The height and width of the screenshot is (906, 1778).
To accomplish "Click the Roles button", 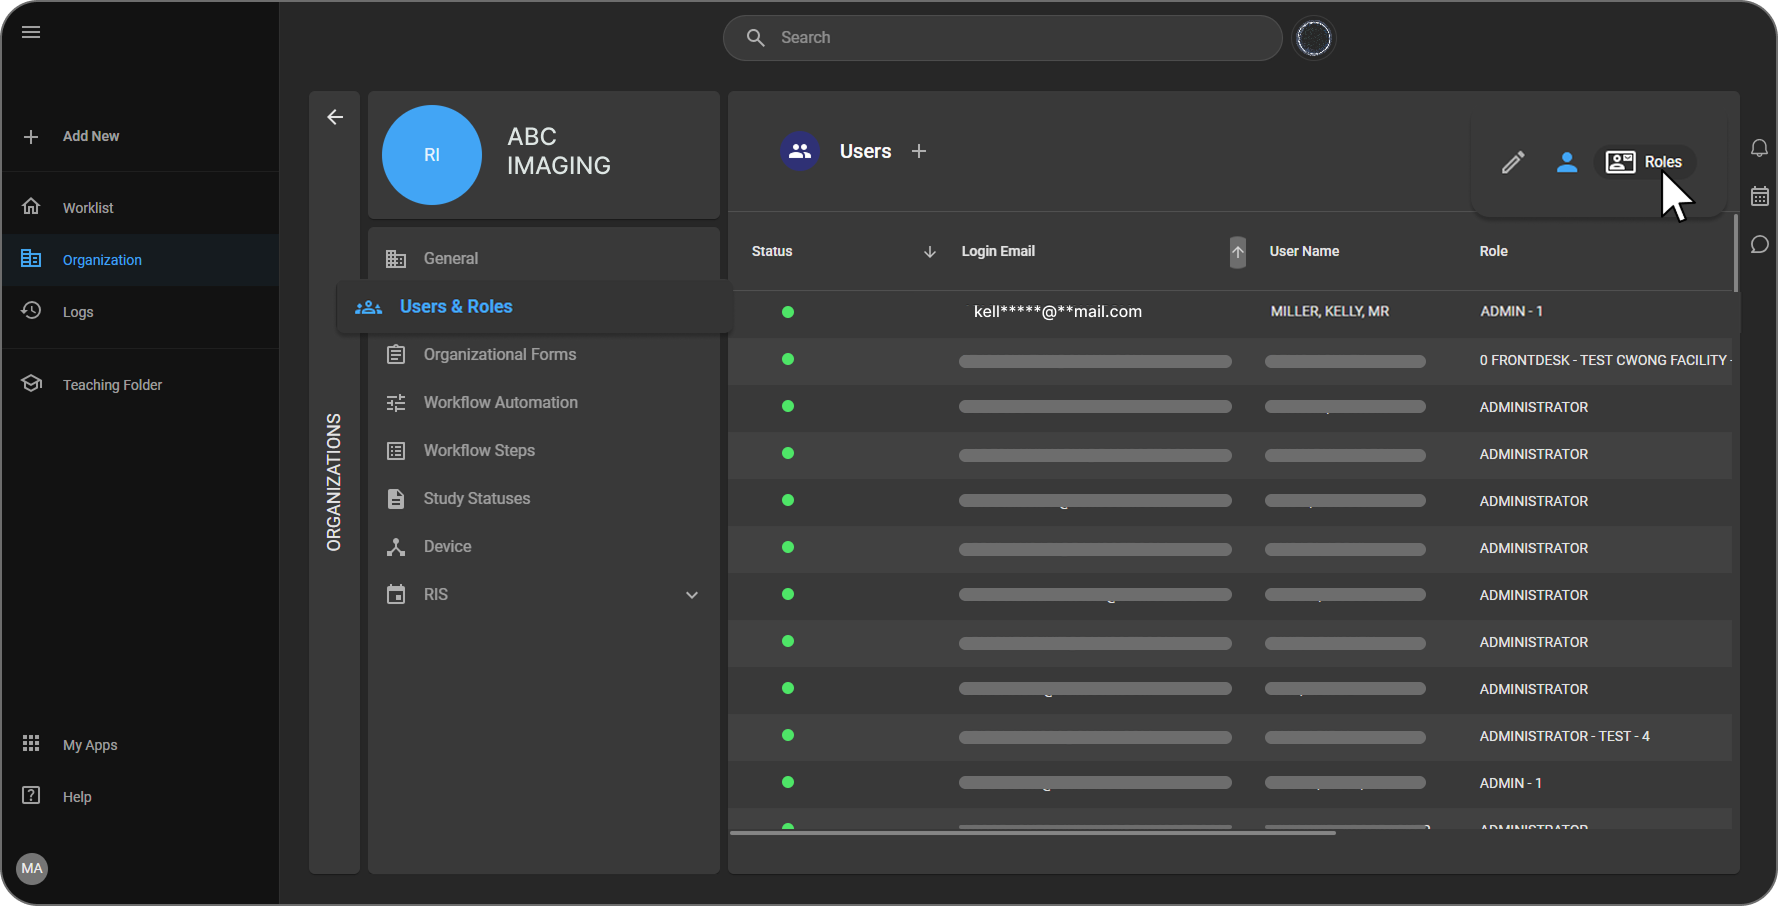I will click(x=1645, y=162).
